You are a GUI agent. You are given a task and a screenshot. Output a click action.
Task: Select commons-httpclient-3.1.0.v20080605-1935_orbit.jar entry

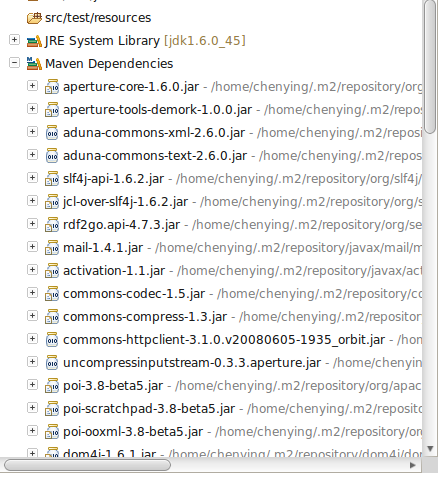pyautogui.click(x=224, y=340)
